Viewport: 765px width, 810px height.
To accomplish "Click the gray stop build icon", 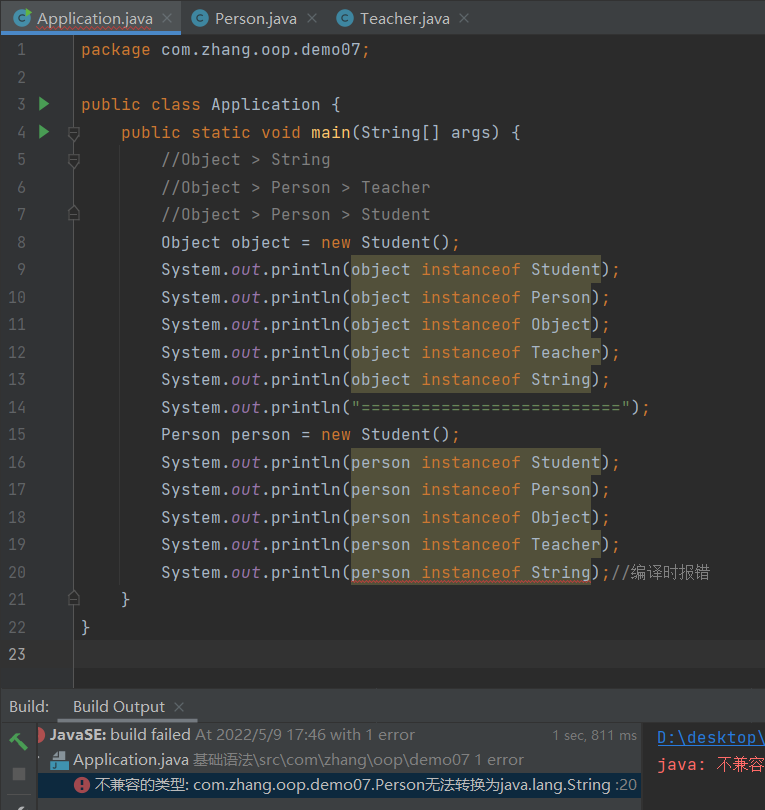I will pos(19,774).
